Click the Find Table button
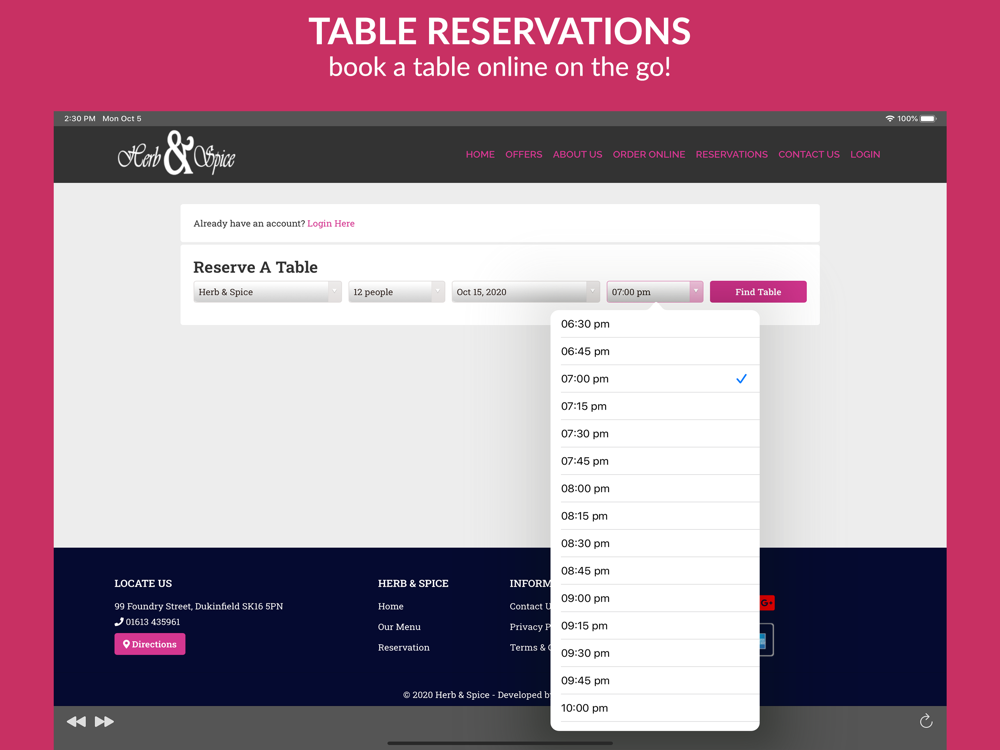1000x750 pixels. [758, 291]
